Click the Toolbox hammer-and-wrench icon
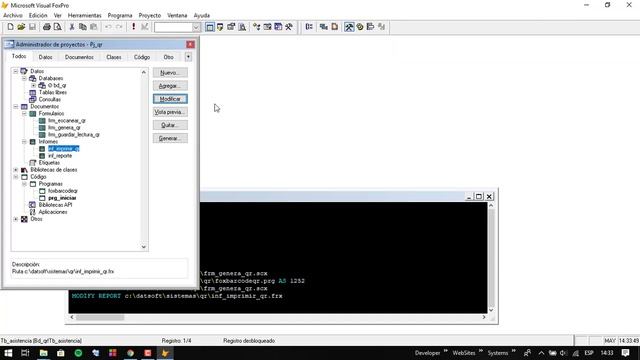The width and height of the screenshot is (640, 360). tap(289, 27)
